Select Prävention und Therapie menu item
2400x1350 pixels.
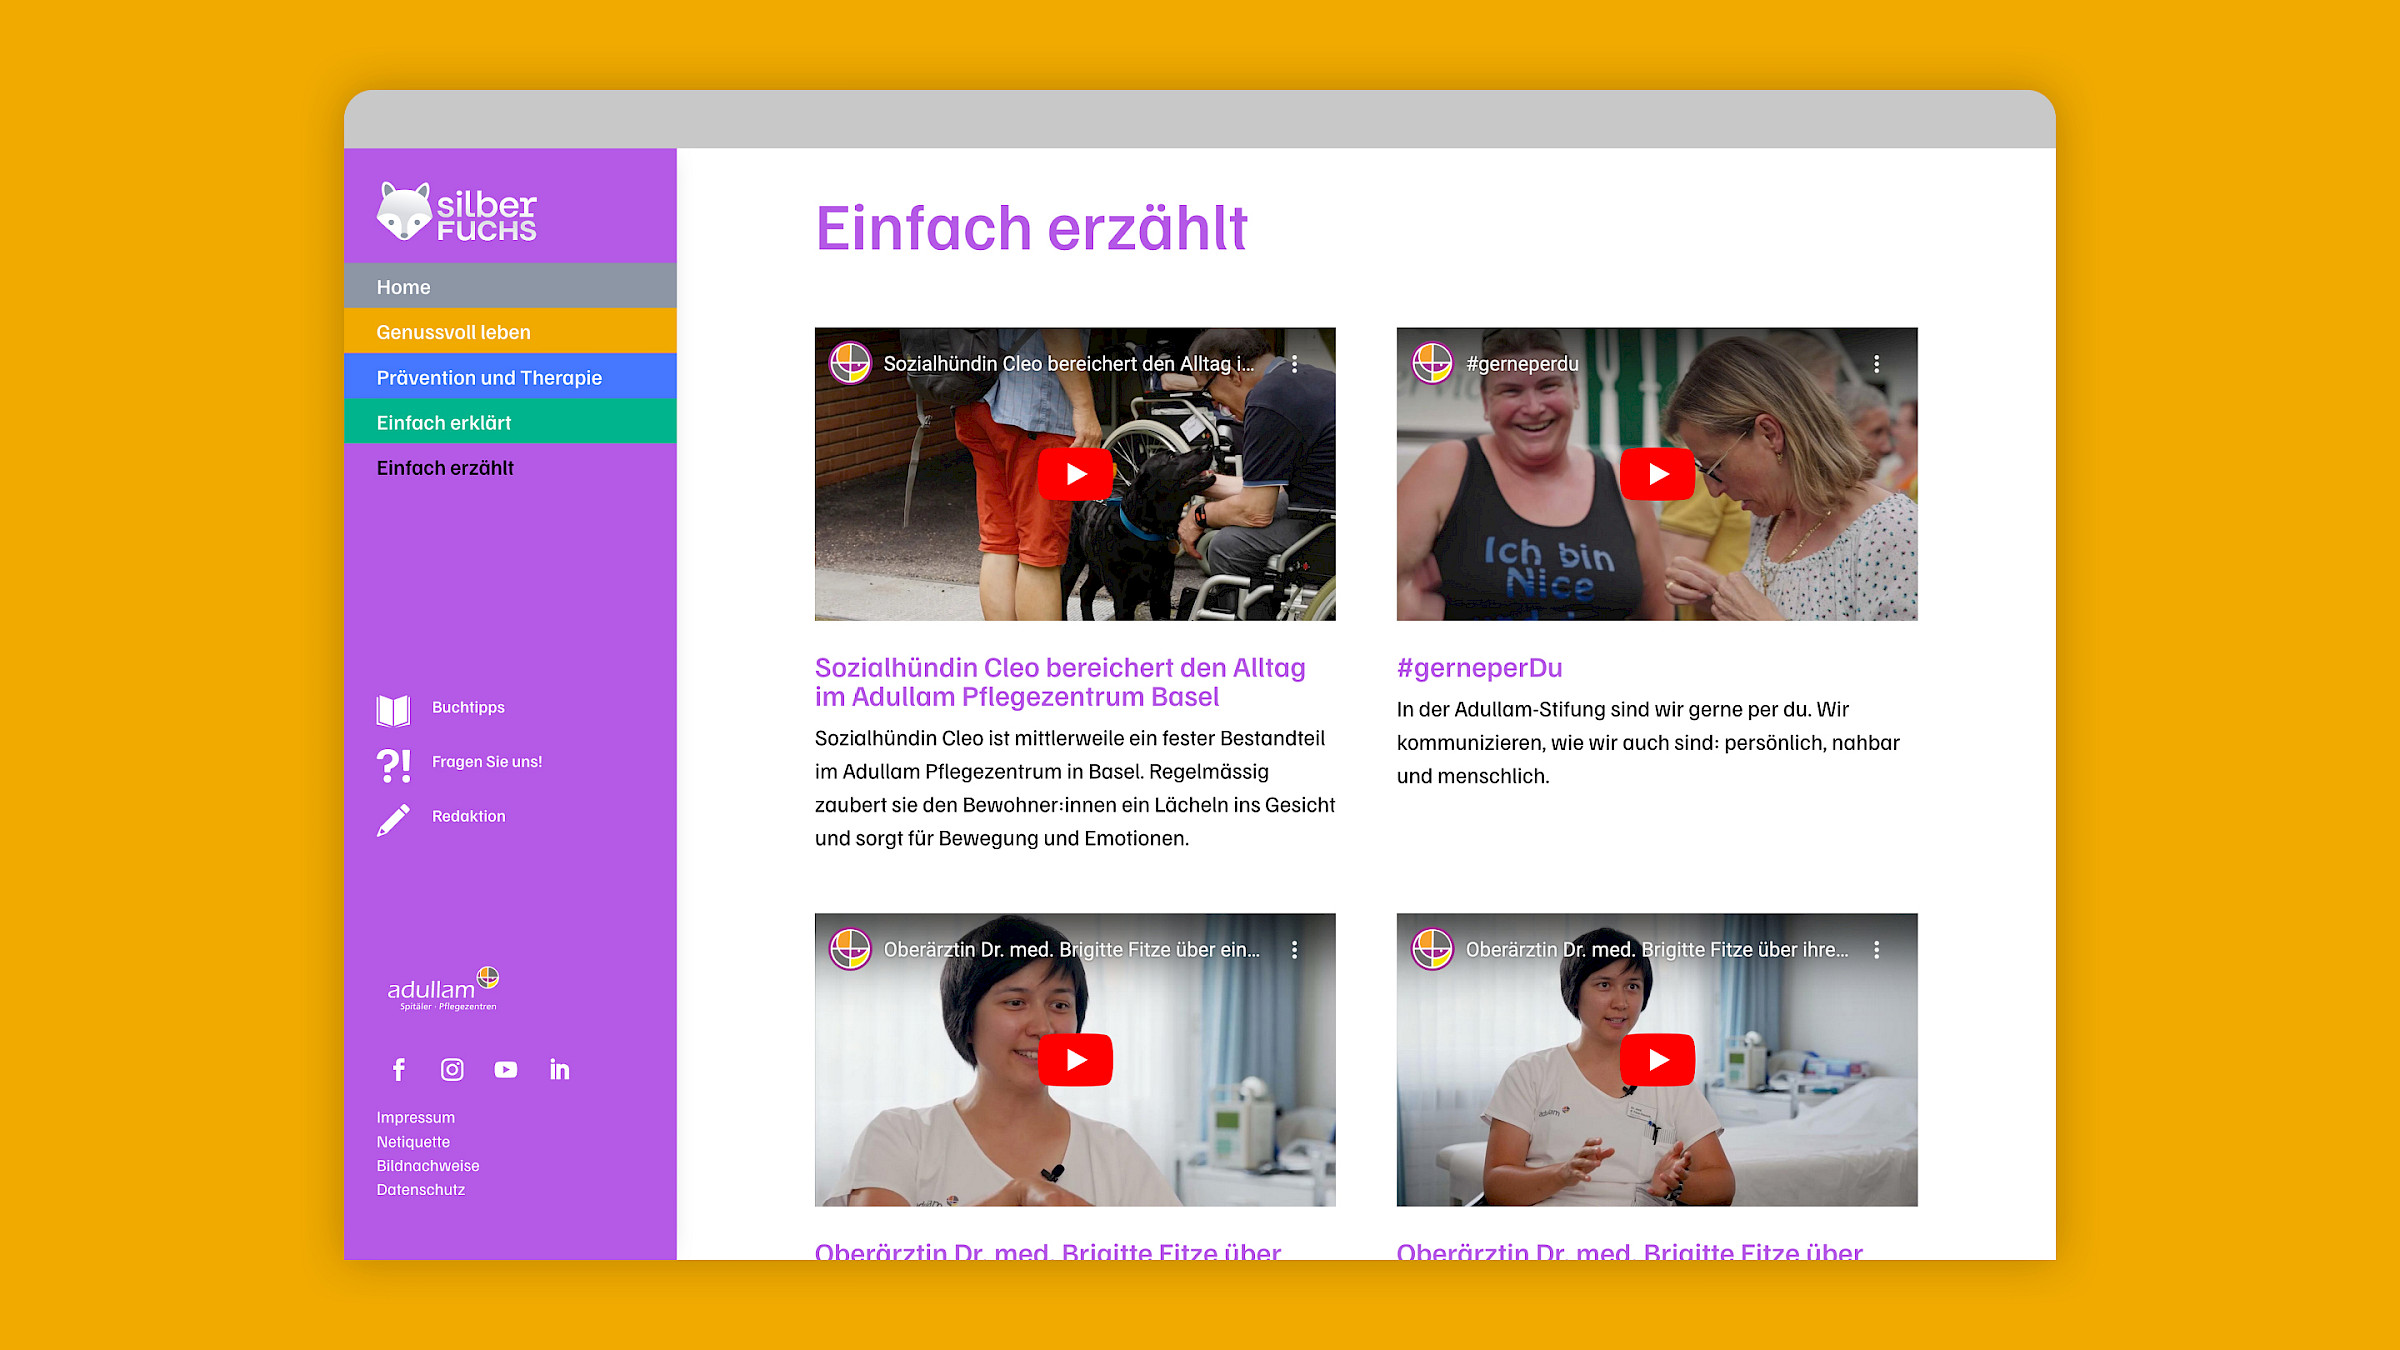coord(489,378)
